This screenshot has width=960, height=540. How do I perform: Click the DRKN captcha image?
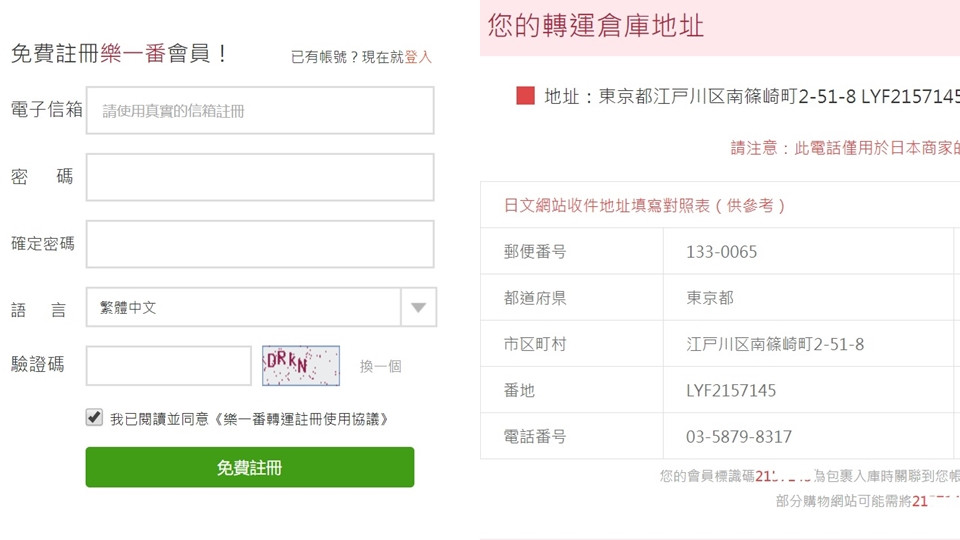(x=300, y=366)
